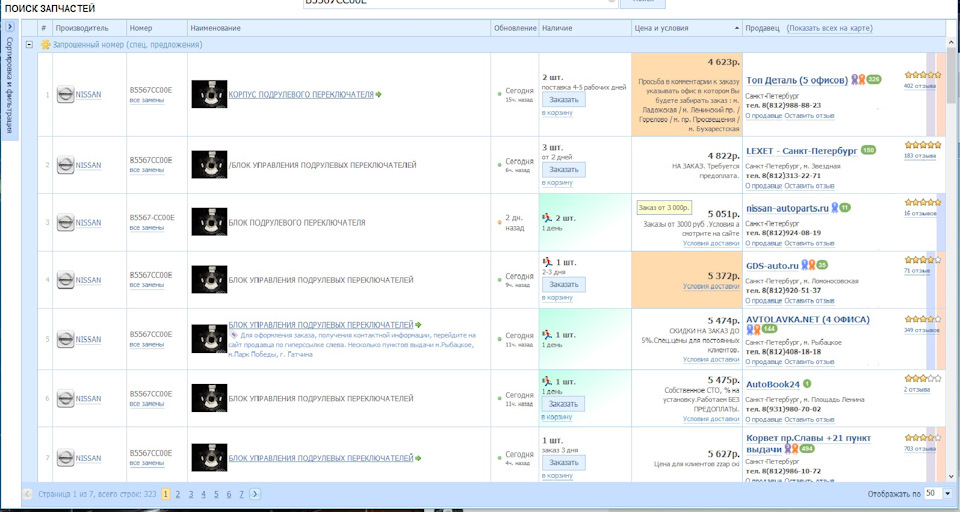The height and width of the screenshot is (512, 960).
Task: Click price '4 623р.' in first row
Action: (x=723, y=62)
